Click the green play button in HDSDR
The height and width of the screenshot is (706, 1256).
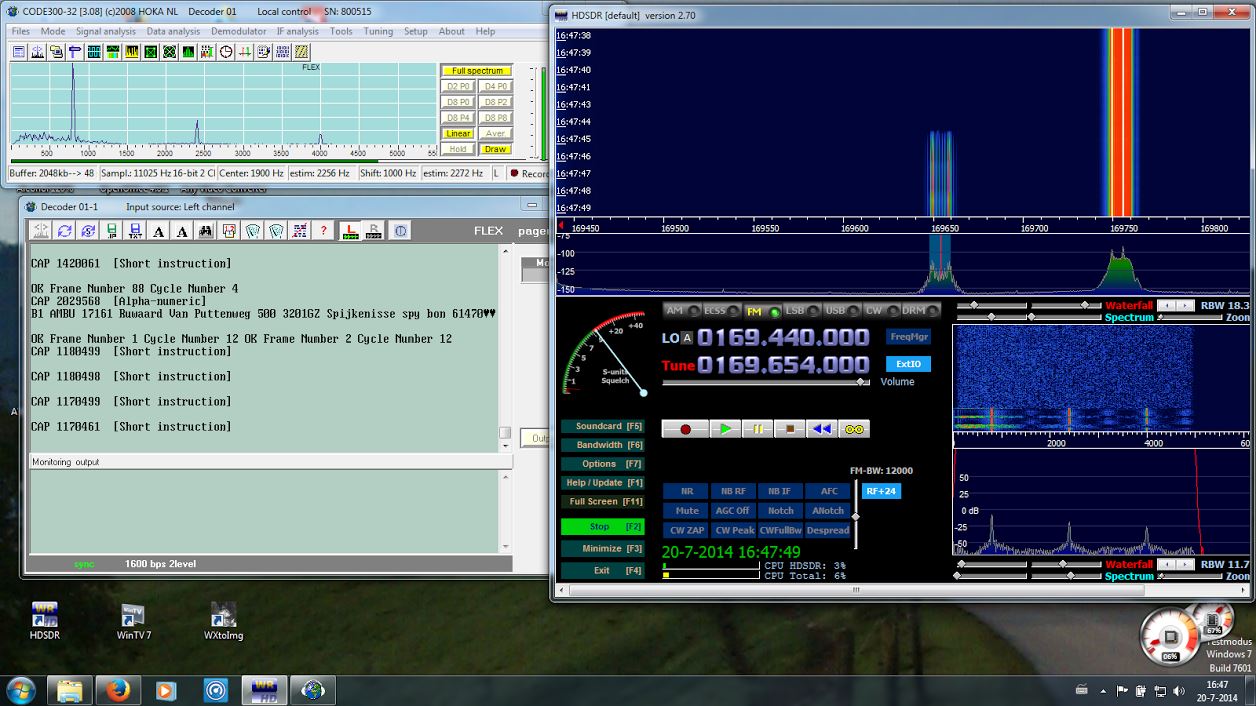(725, 429)
